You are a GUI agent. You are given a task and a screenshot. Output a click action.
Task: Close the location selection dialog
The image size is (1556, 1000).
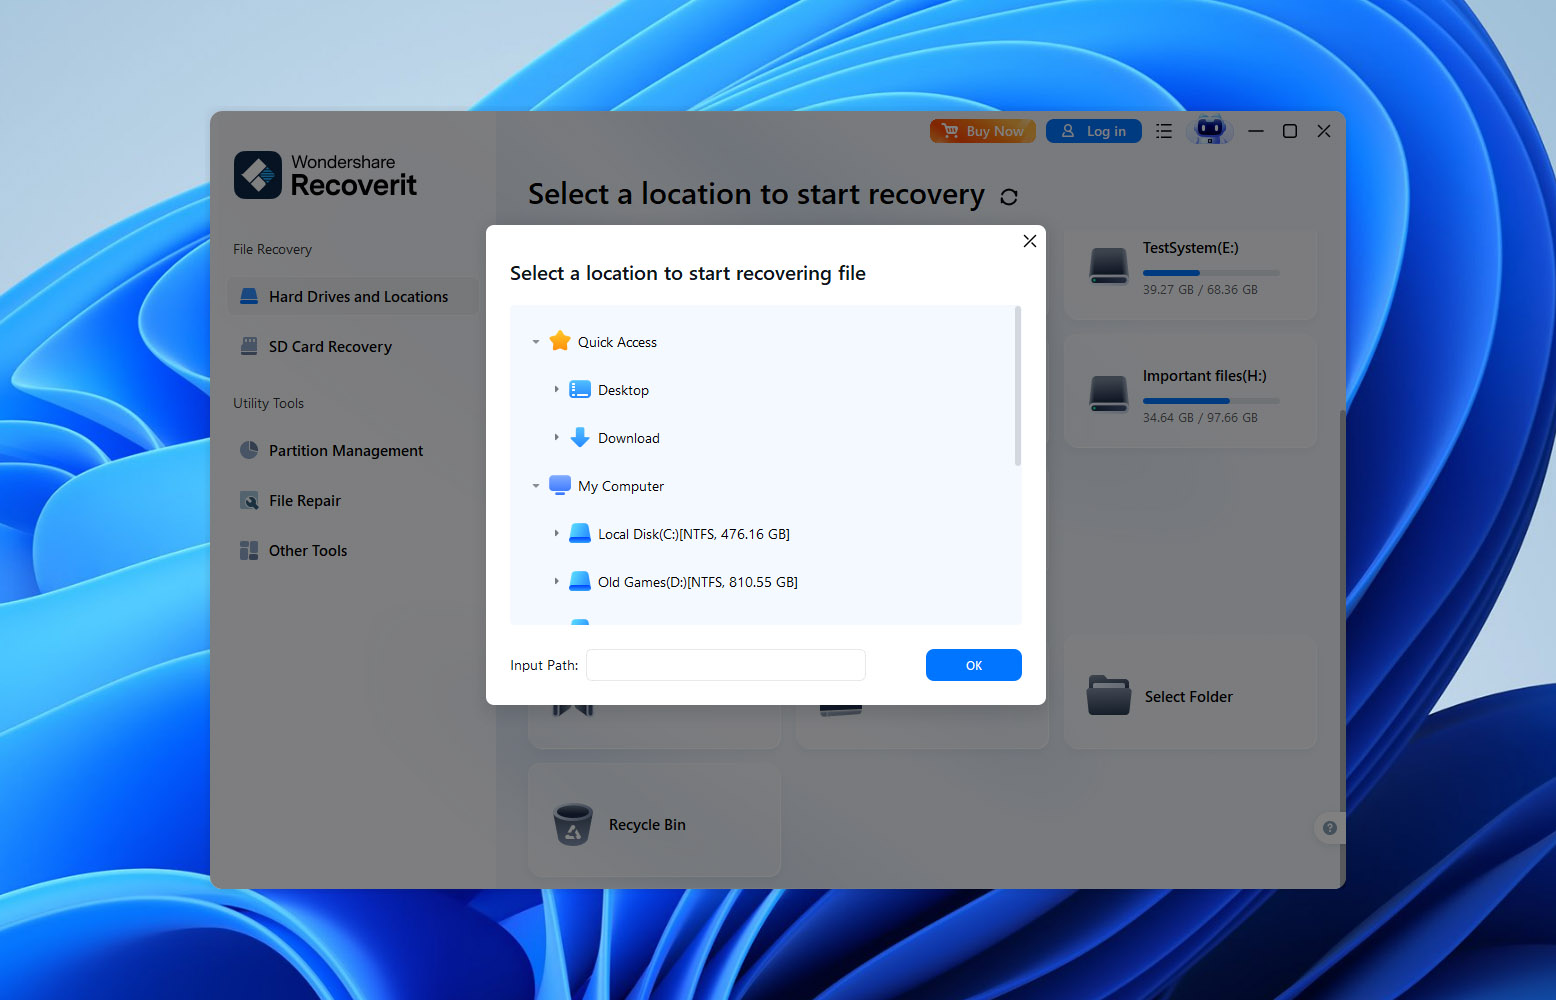point(1030,241)
